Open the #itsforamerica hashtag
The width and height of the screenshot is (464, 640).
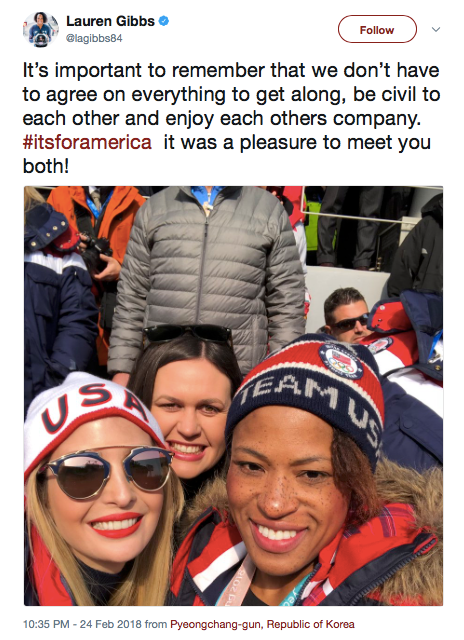87,142
